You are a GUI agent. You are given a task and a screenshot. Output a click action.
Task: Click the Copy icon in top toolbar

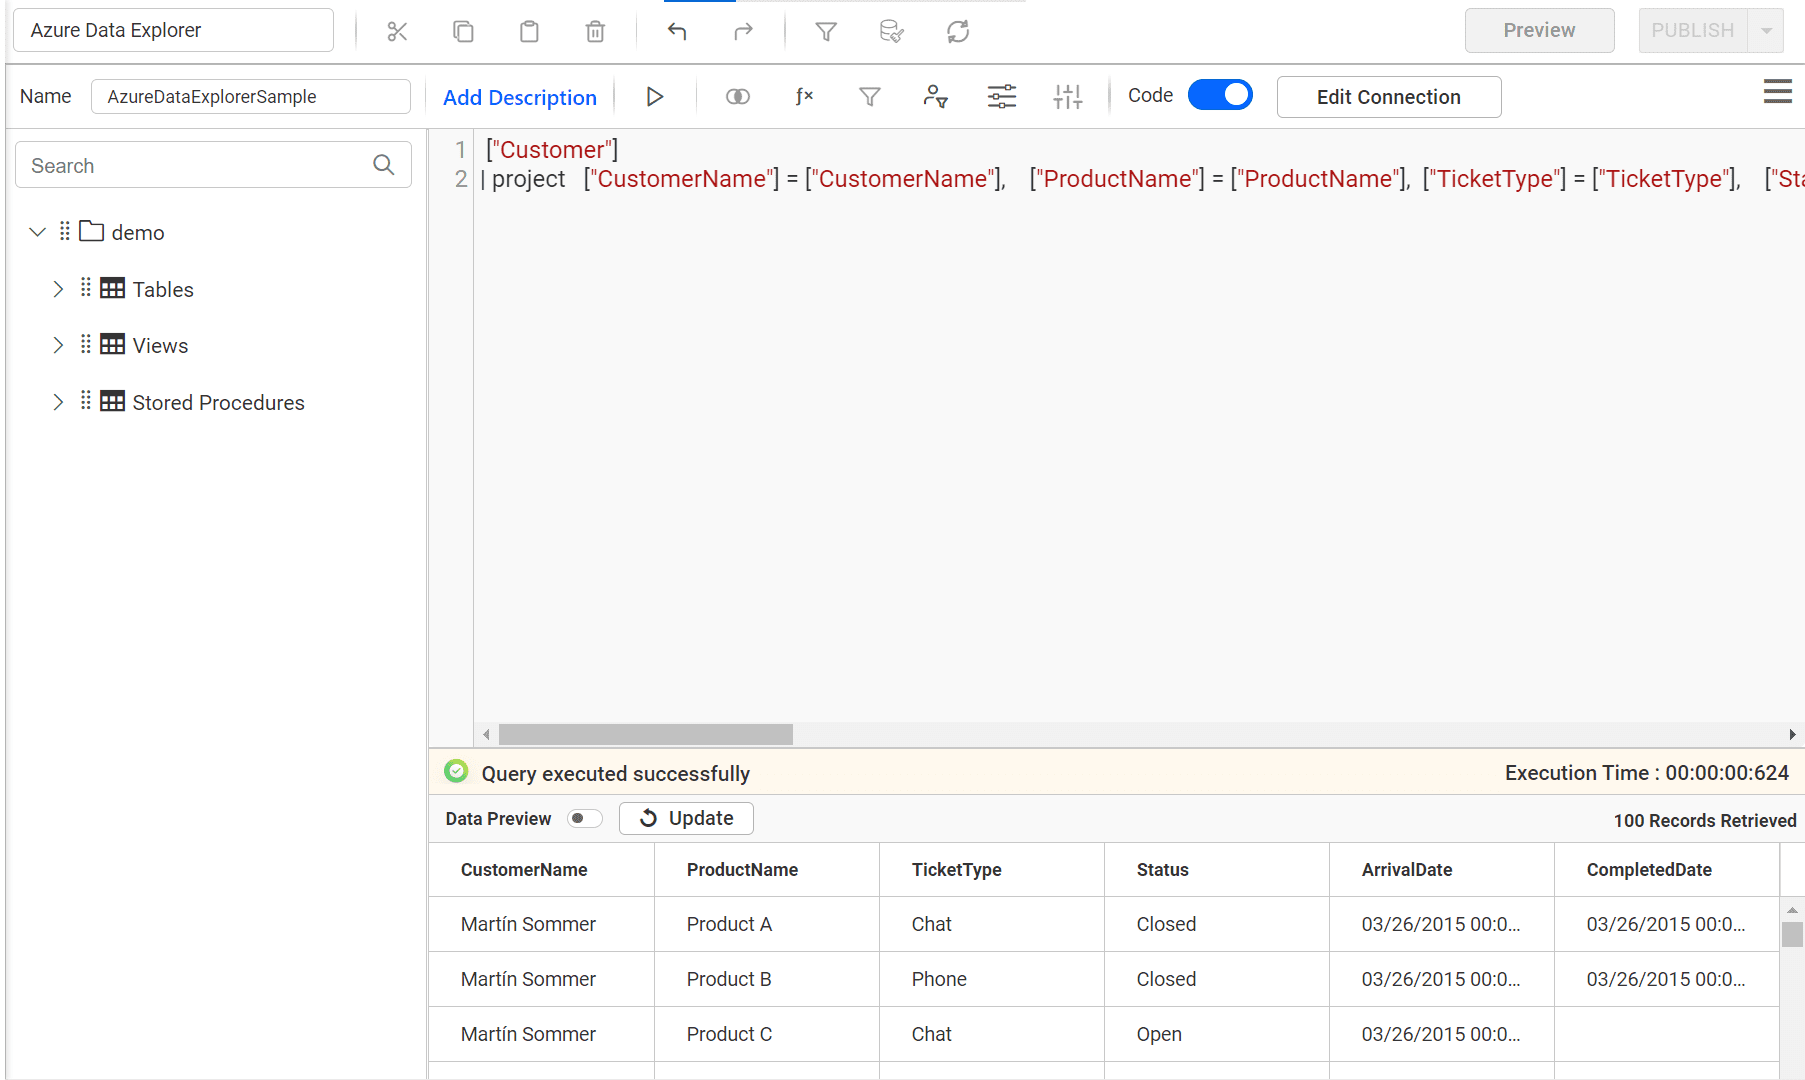[463, 32]
